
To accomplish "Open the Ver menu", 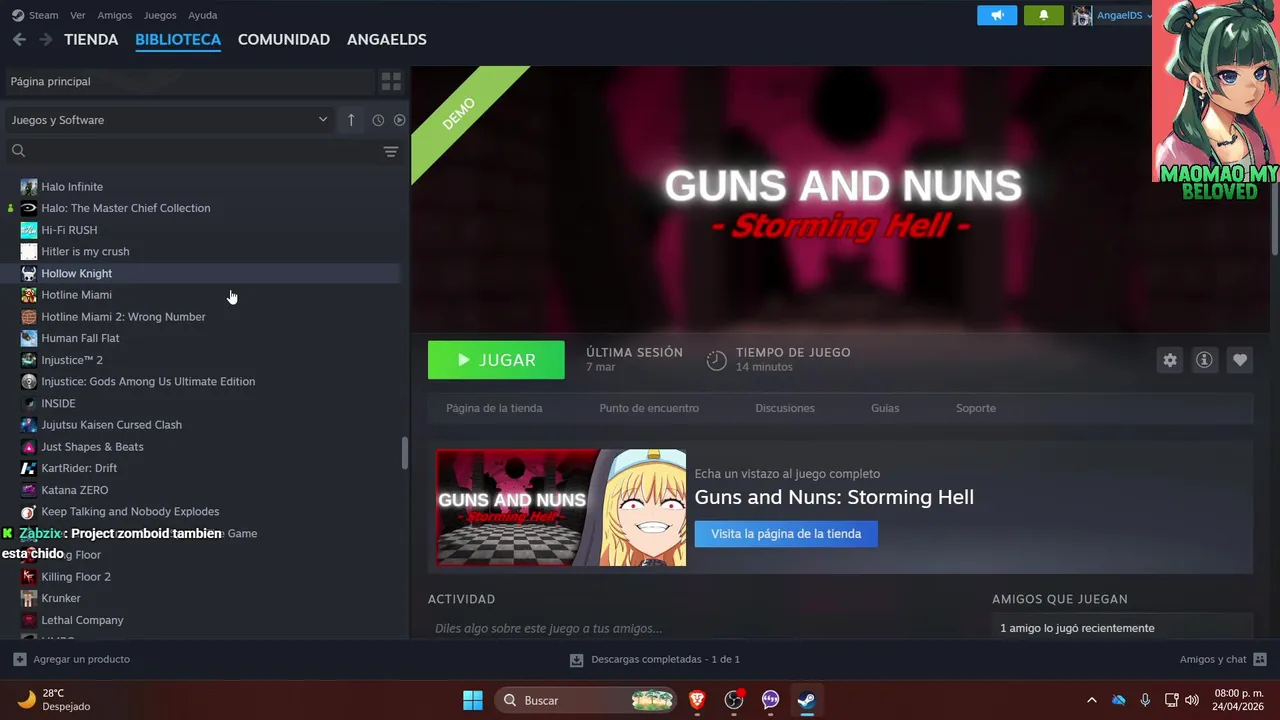I will coord(78,15).
